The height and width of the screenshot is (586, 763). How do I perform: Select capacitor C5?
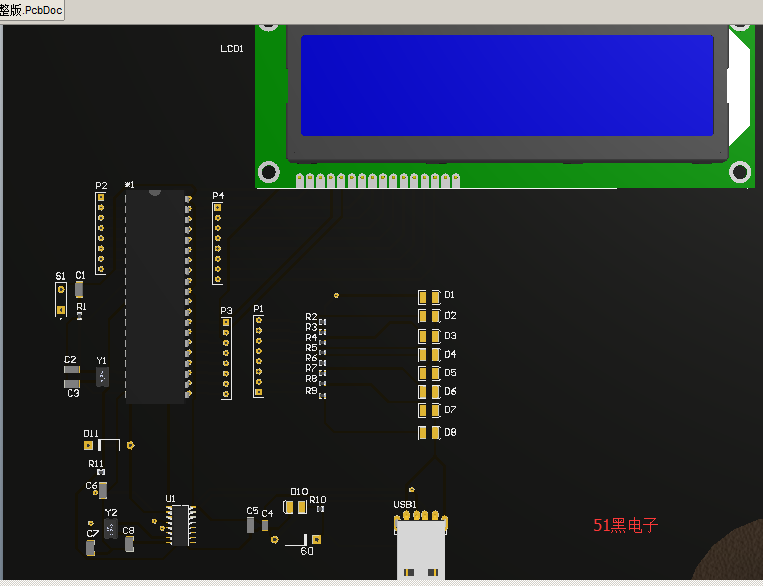(x=250, y=525)
